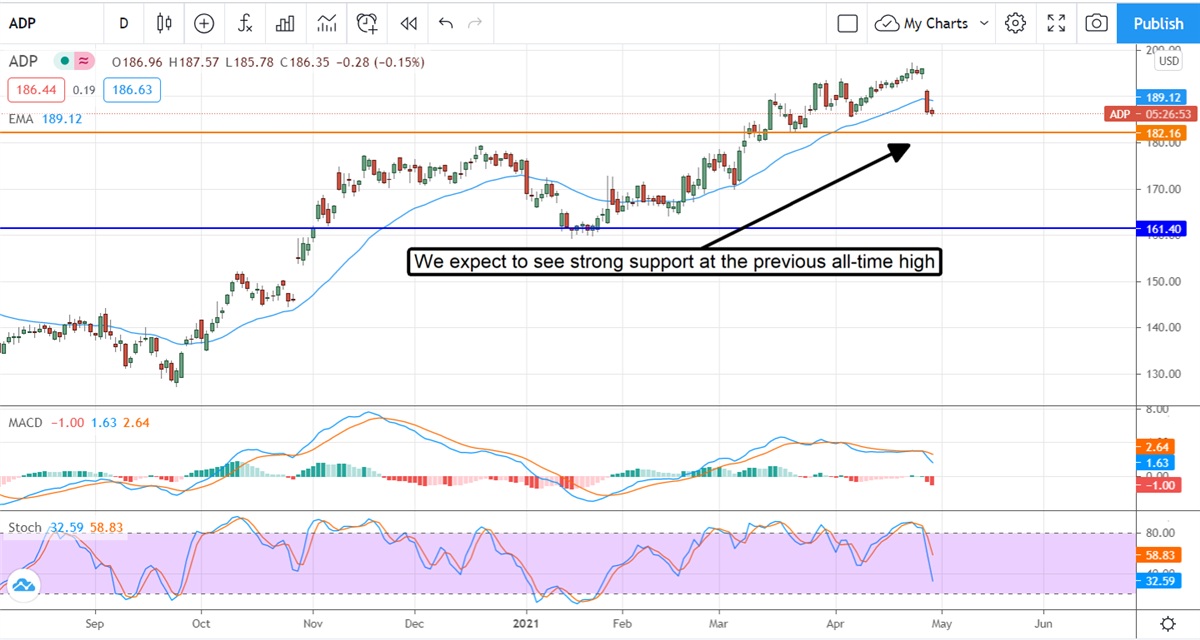Screen dimensions: 1200x640
Task: Open the indicator templates icon
Action: coord(326,23)
